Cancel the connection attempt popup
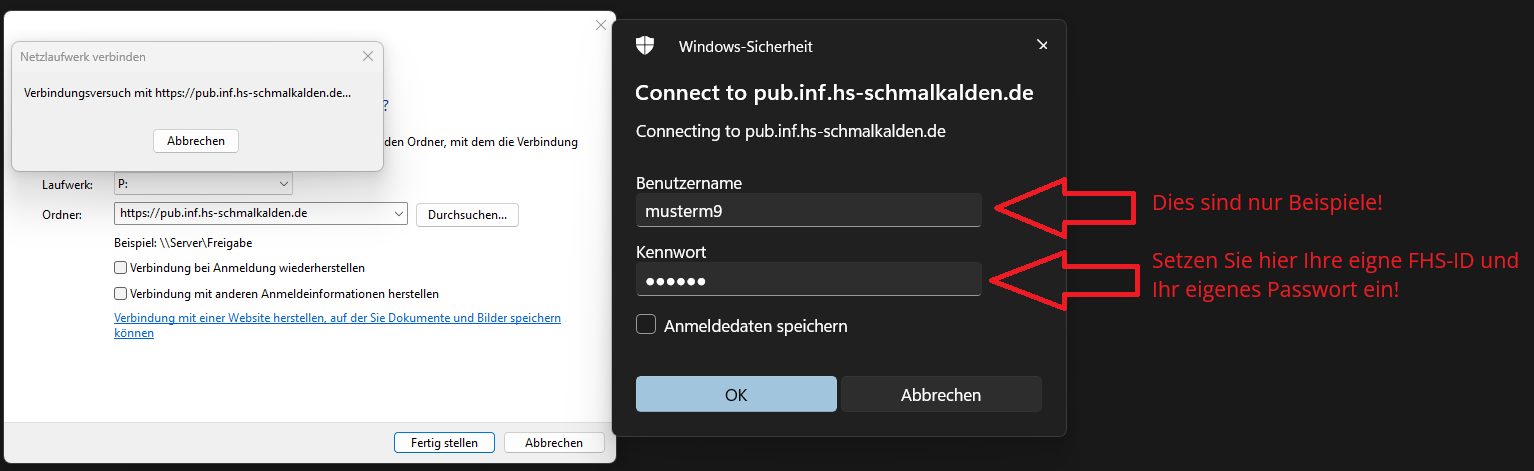 click(x=196, y=141)
